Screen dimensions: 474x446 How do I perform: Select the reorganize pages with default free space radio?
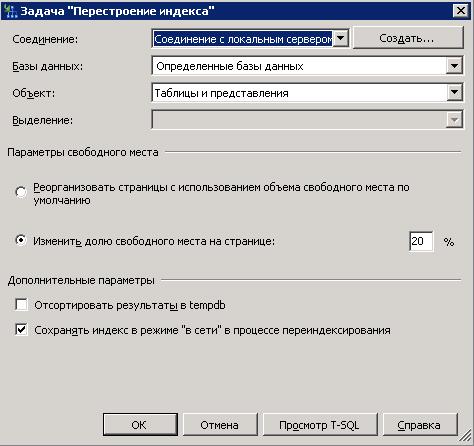pyautogui.click(x=21, y=192)
